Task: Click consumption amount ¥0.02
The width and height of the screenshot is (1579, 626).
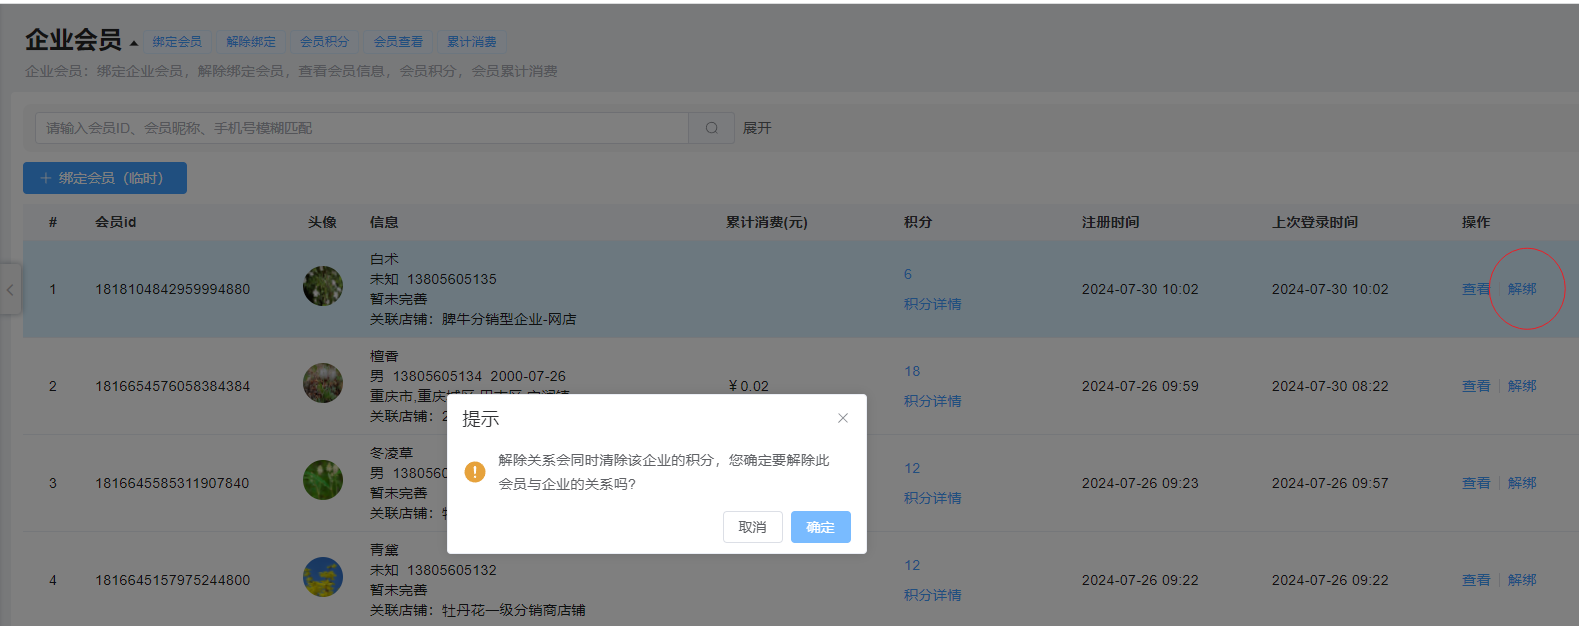Action: [749, 386]
